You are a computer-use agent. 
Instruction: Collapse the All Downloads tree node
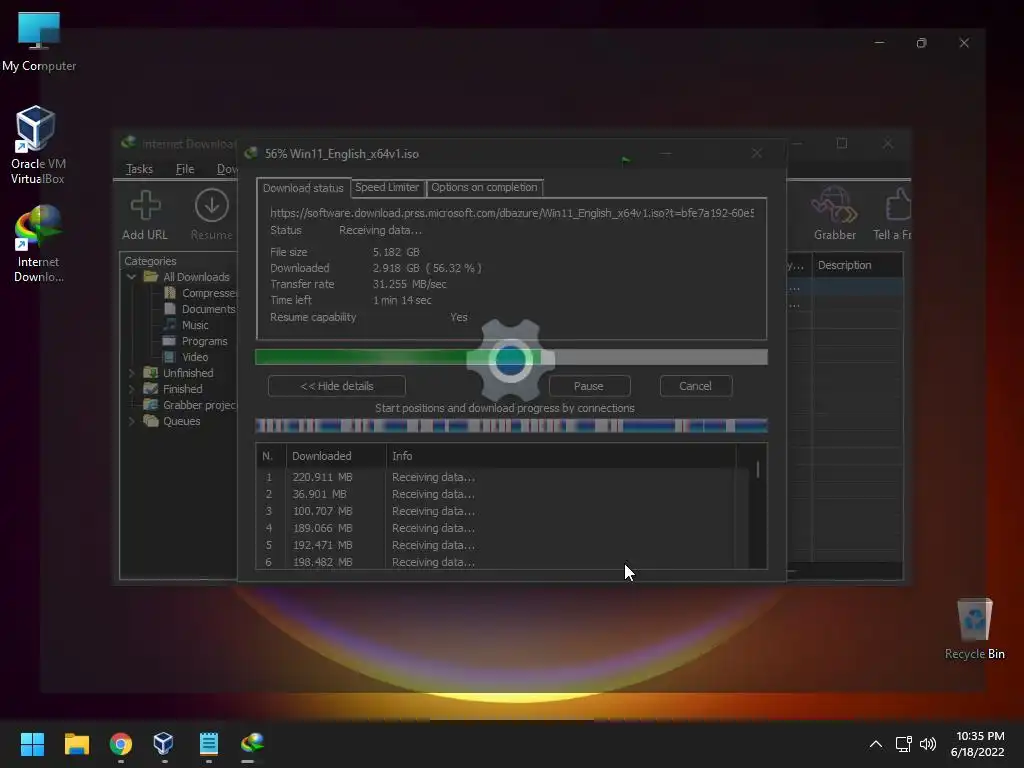tap(132, 277)
